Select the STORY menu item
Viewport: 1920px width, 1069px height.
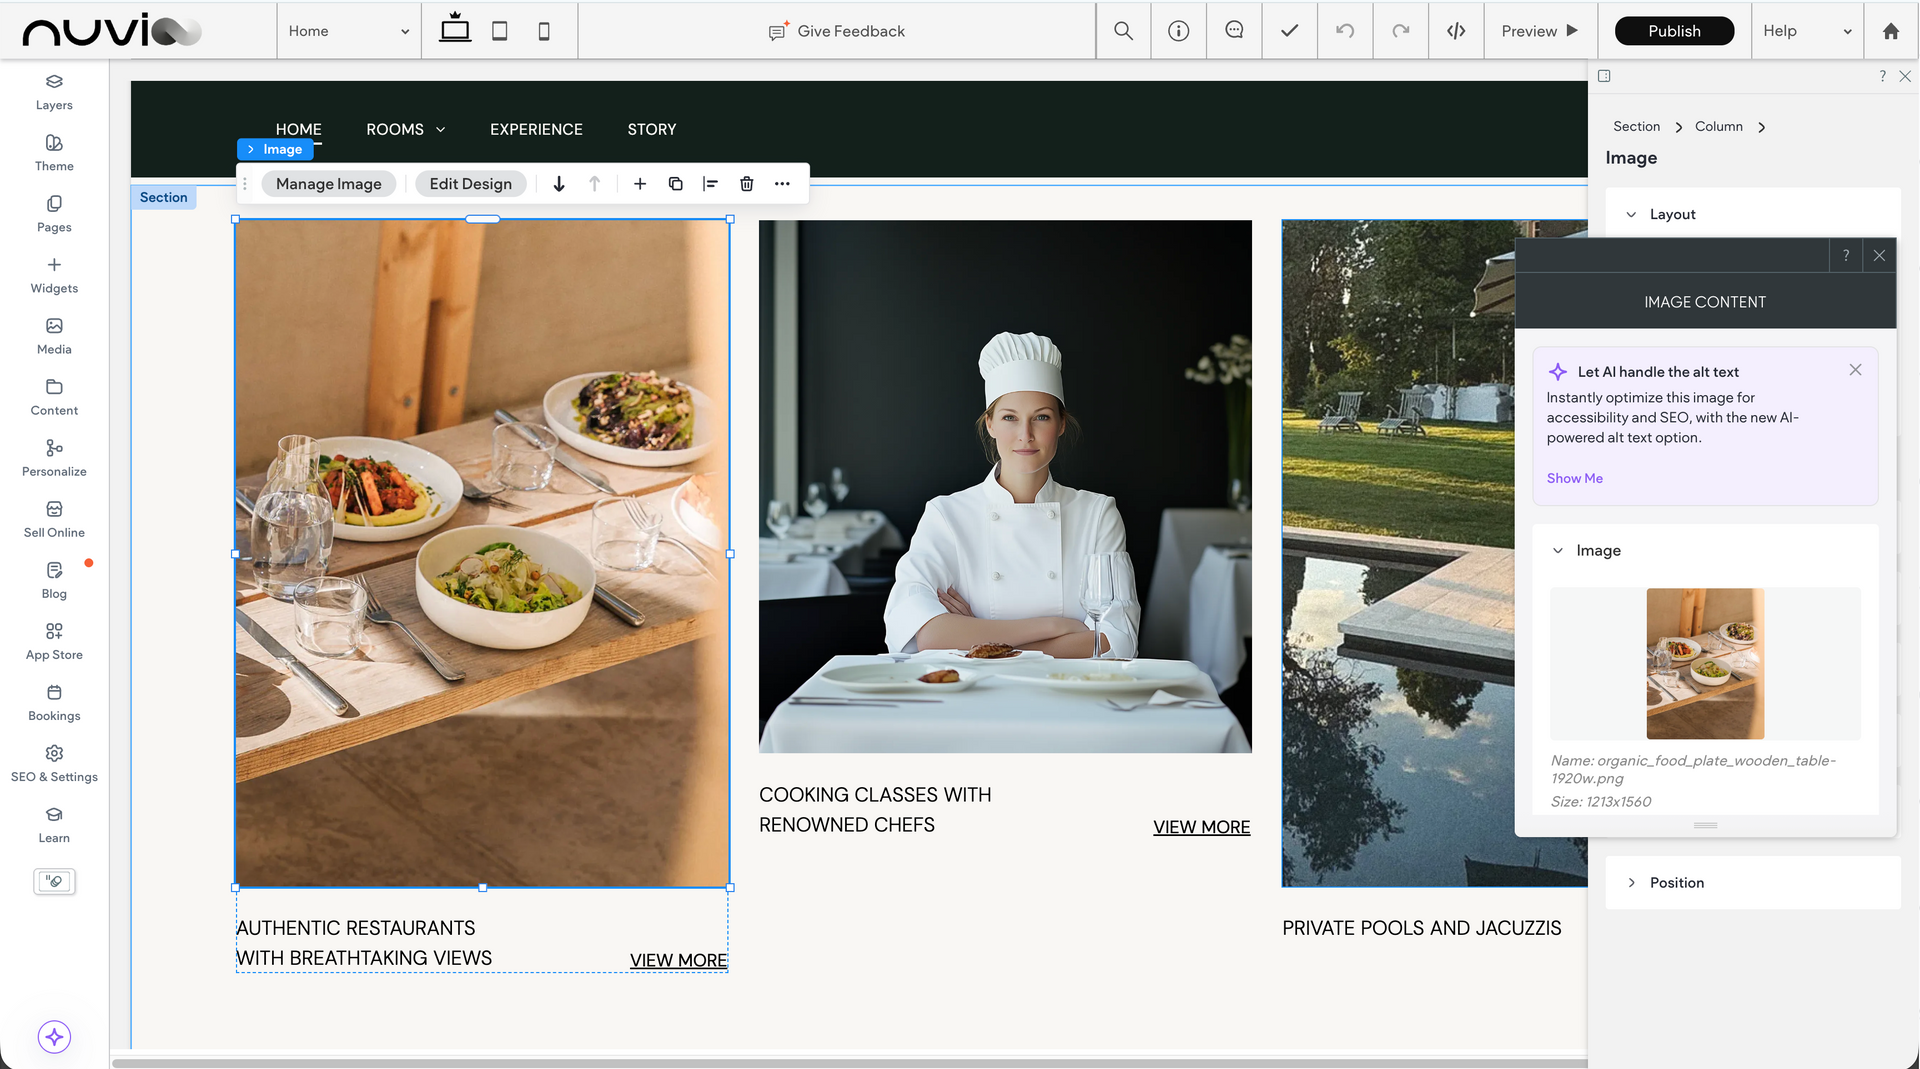tap(651, 129)
